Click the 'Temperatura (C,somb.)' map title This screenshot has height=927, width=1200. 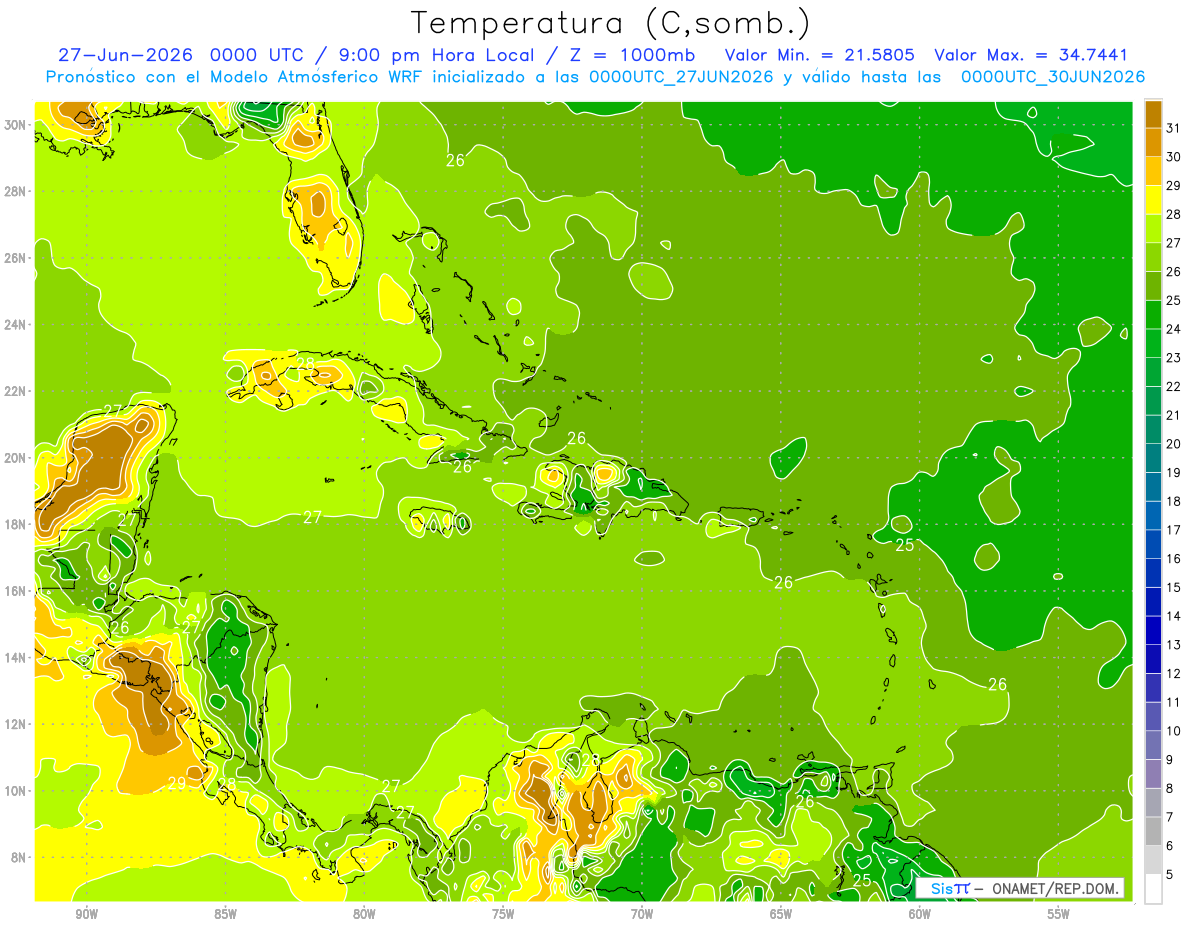pyautogui.click(x=611, y=23)
